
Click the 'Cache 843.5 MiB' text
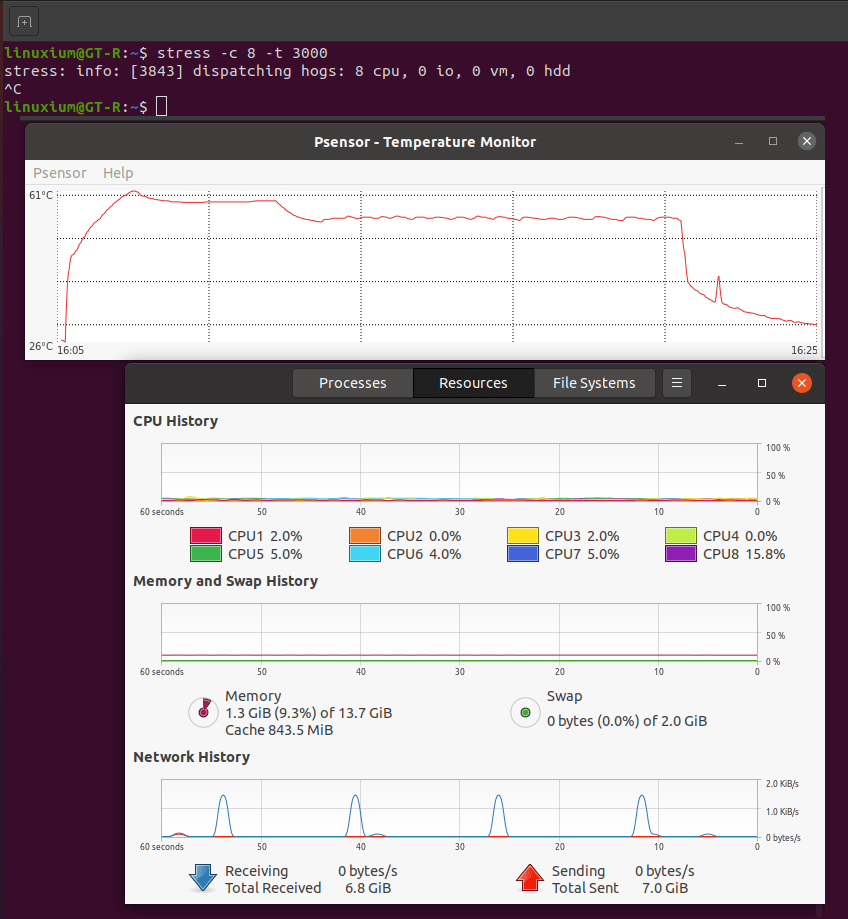coord(279,730)
